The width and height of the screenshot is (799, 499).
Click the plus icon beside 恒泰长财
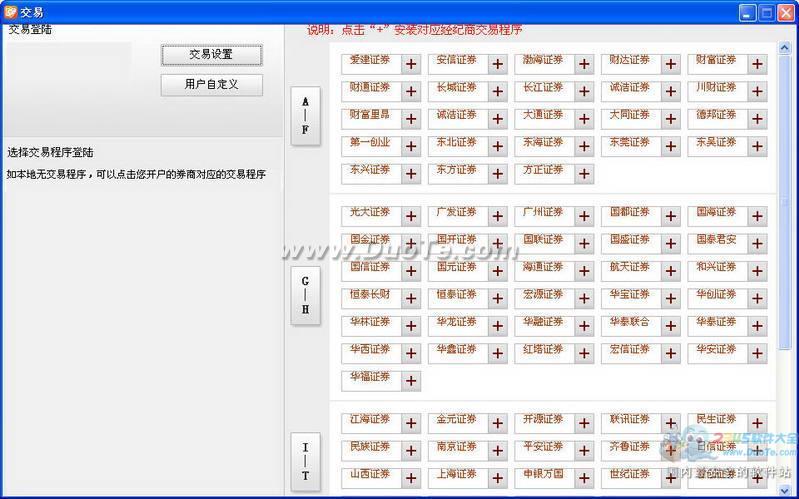(x=411, y=299)
